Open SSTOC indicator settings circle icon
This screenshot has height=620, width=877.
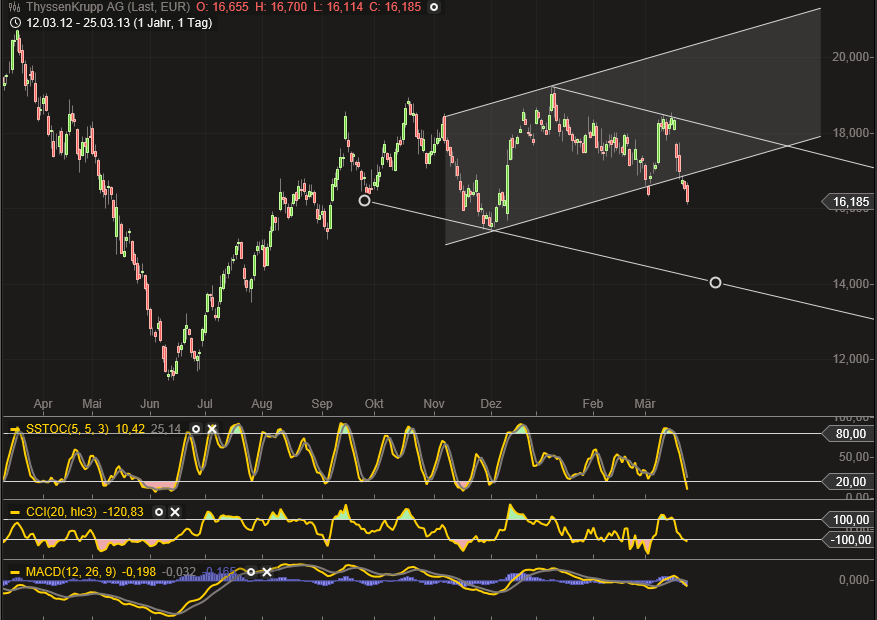point(196,429)
